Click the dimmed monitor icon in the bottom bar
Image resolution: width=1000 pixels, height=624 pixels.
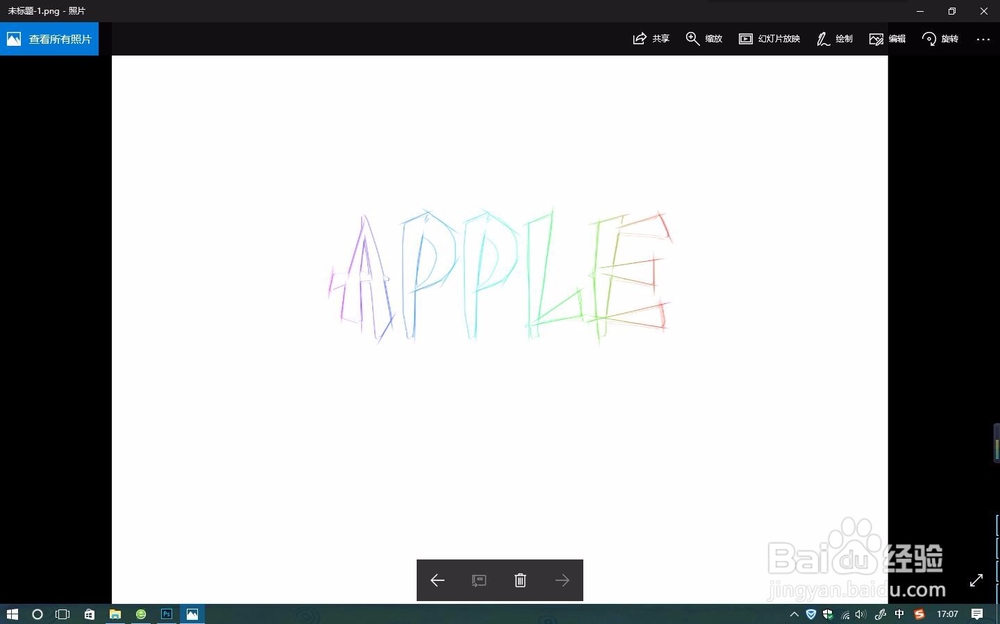click(479, 580)
